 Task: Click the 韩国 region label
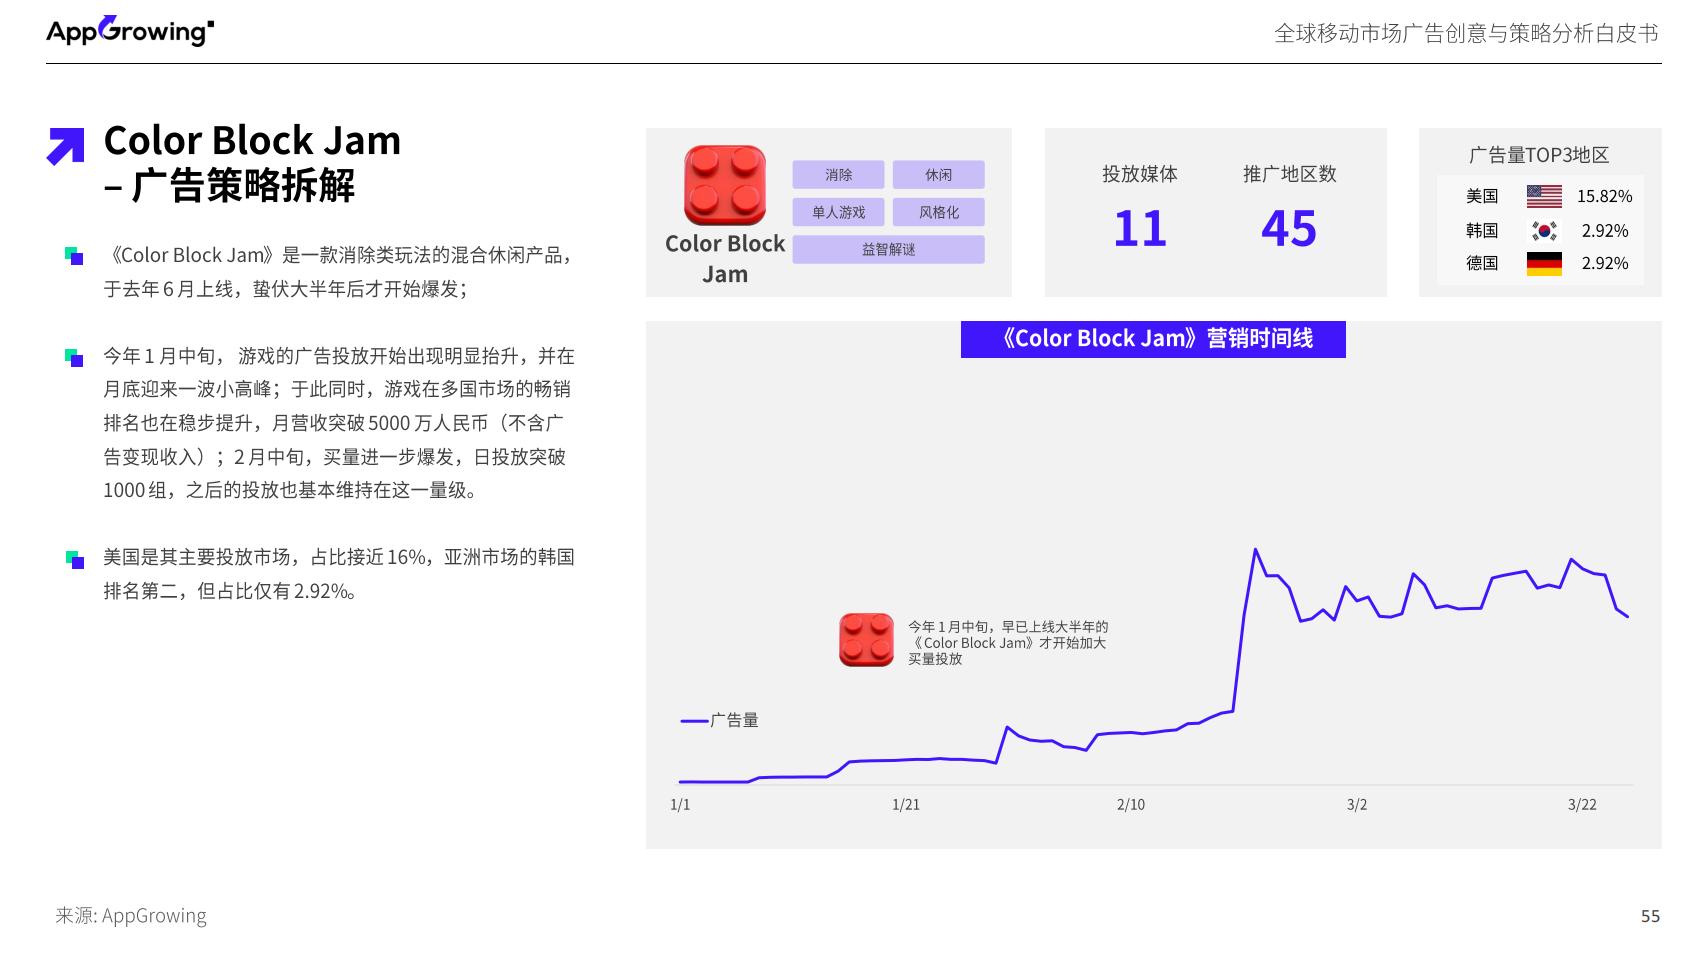1482,231
